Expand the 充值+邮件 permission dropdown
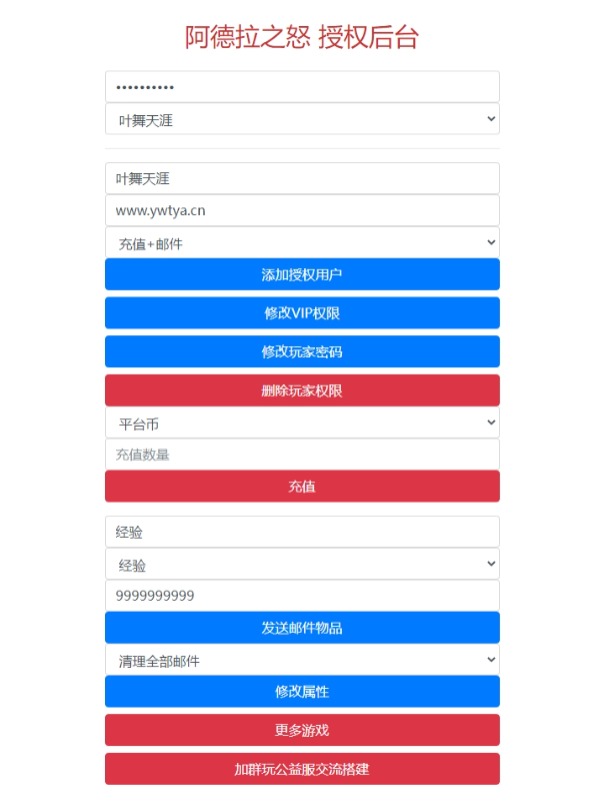 tap(302, 242)
